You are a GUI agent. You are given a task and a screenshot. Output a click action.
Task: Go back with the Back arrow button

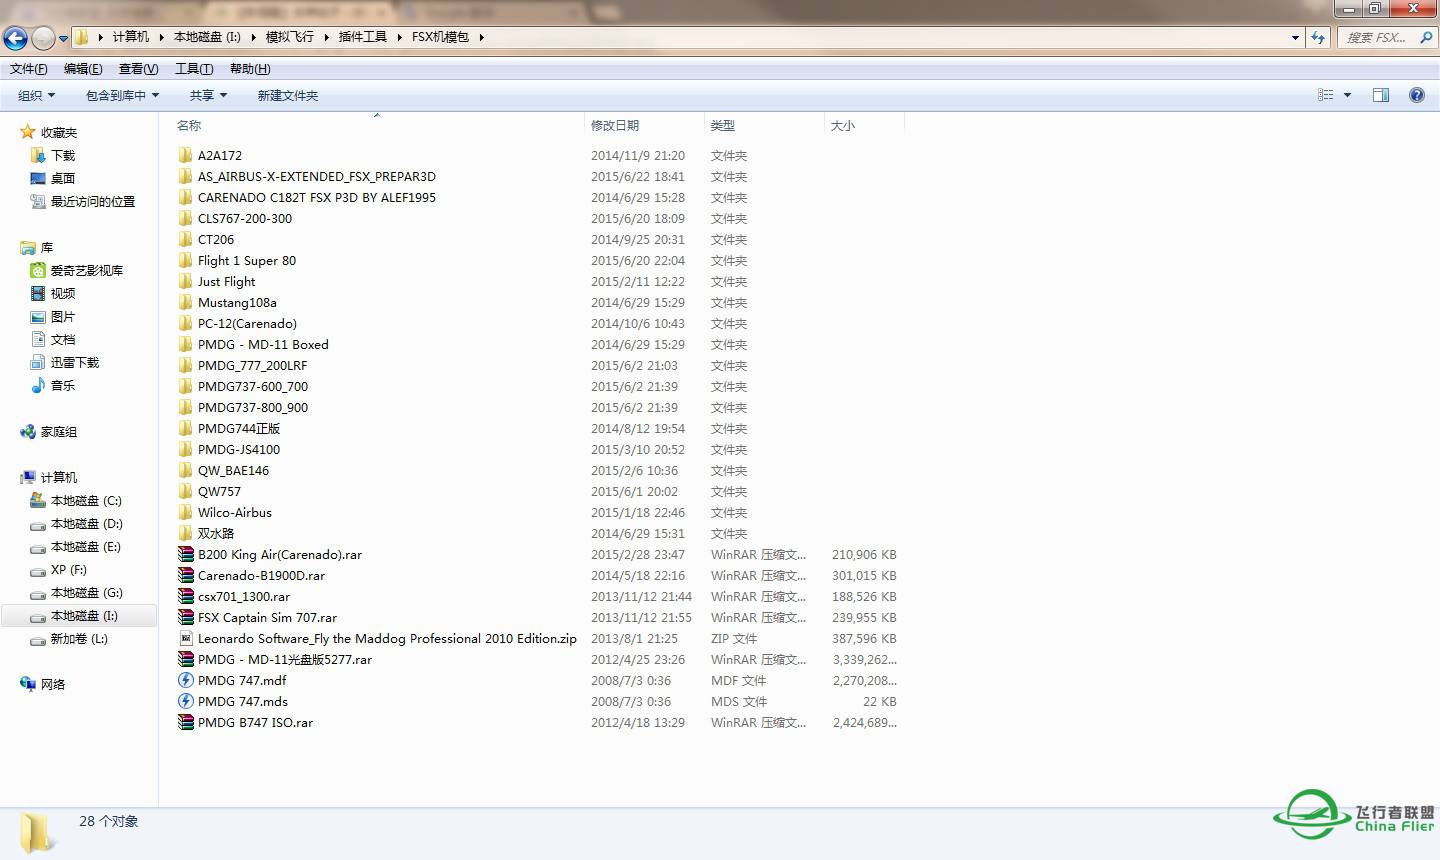(15, 38)
